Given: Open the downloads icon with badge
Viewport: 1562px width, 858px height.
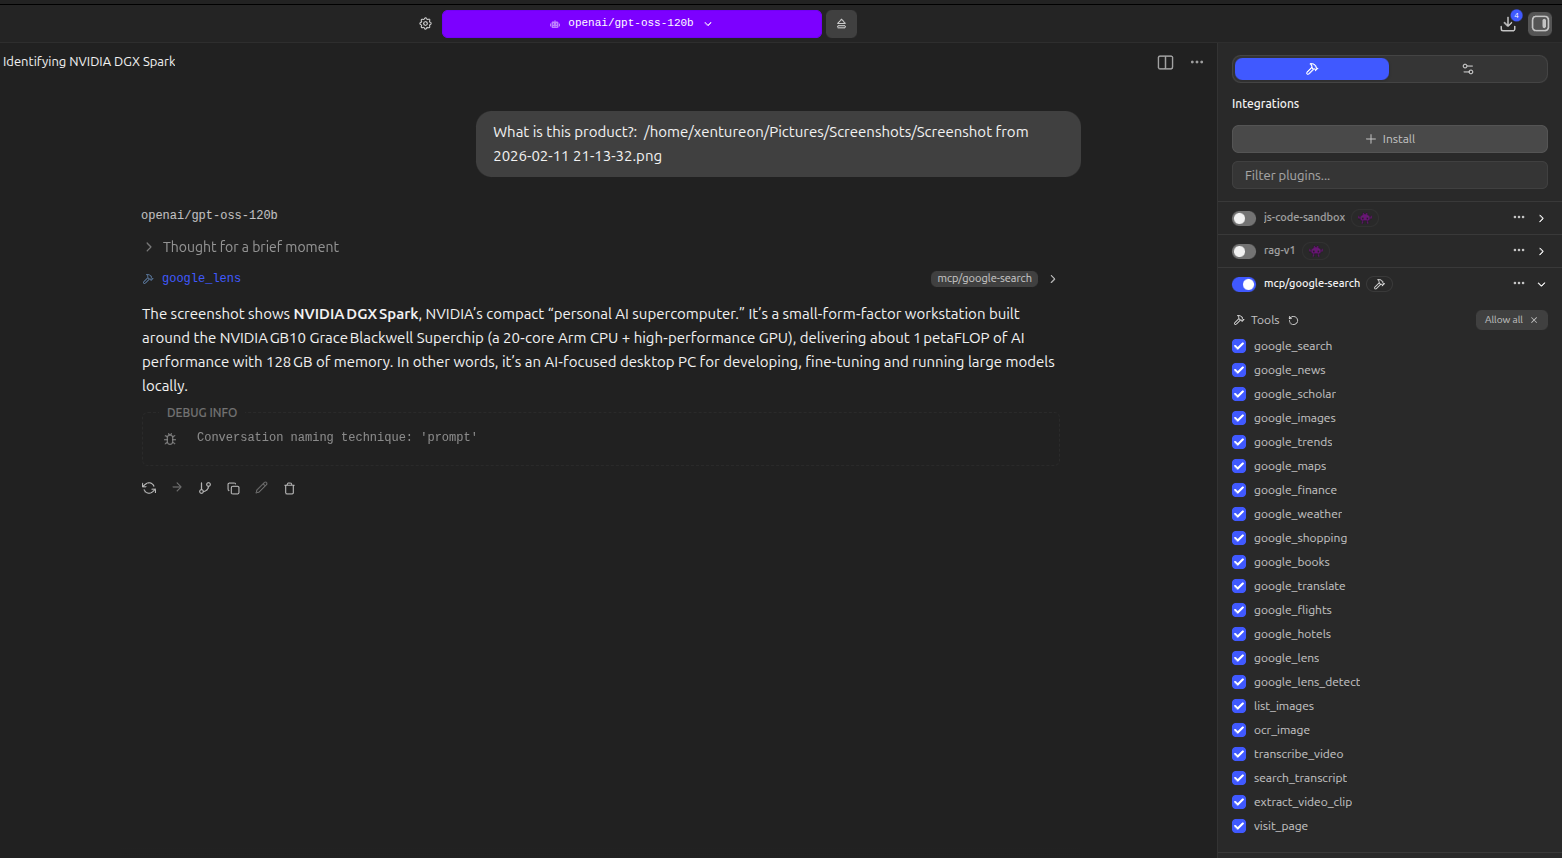Looking at the screenshot, I should (1508, 23).
